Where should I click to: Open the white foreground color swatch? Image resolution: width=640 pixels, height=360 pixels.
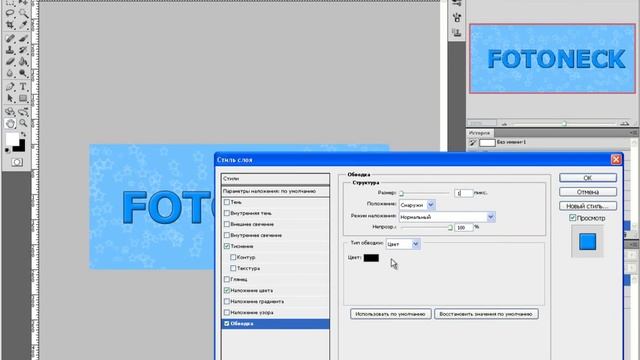(12, 139)
